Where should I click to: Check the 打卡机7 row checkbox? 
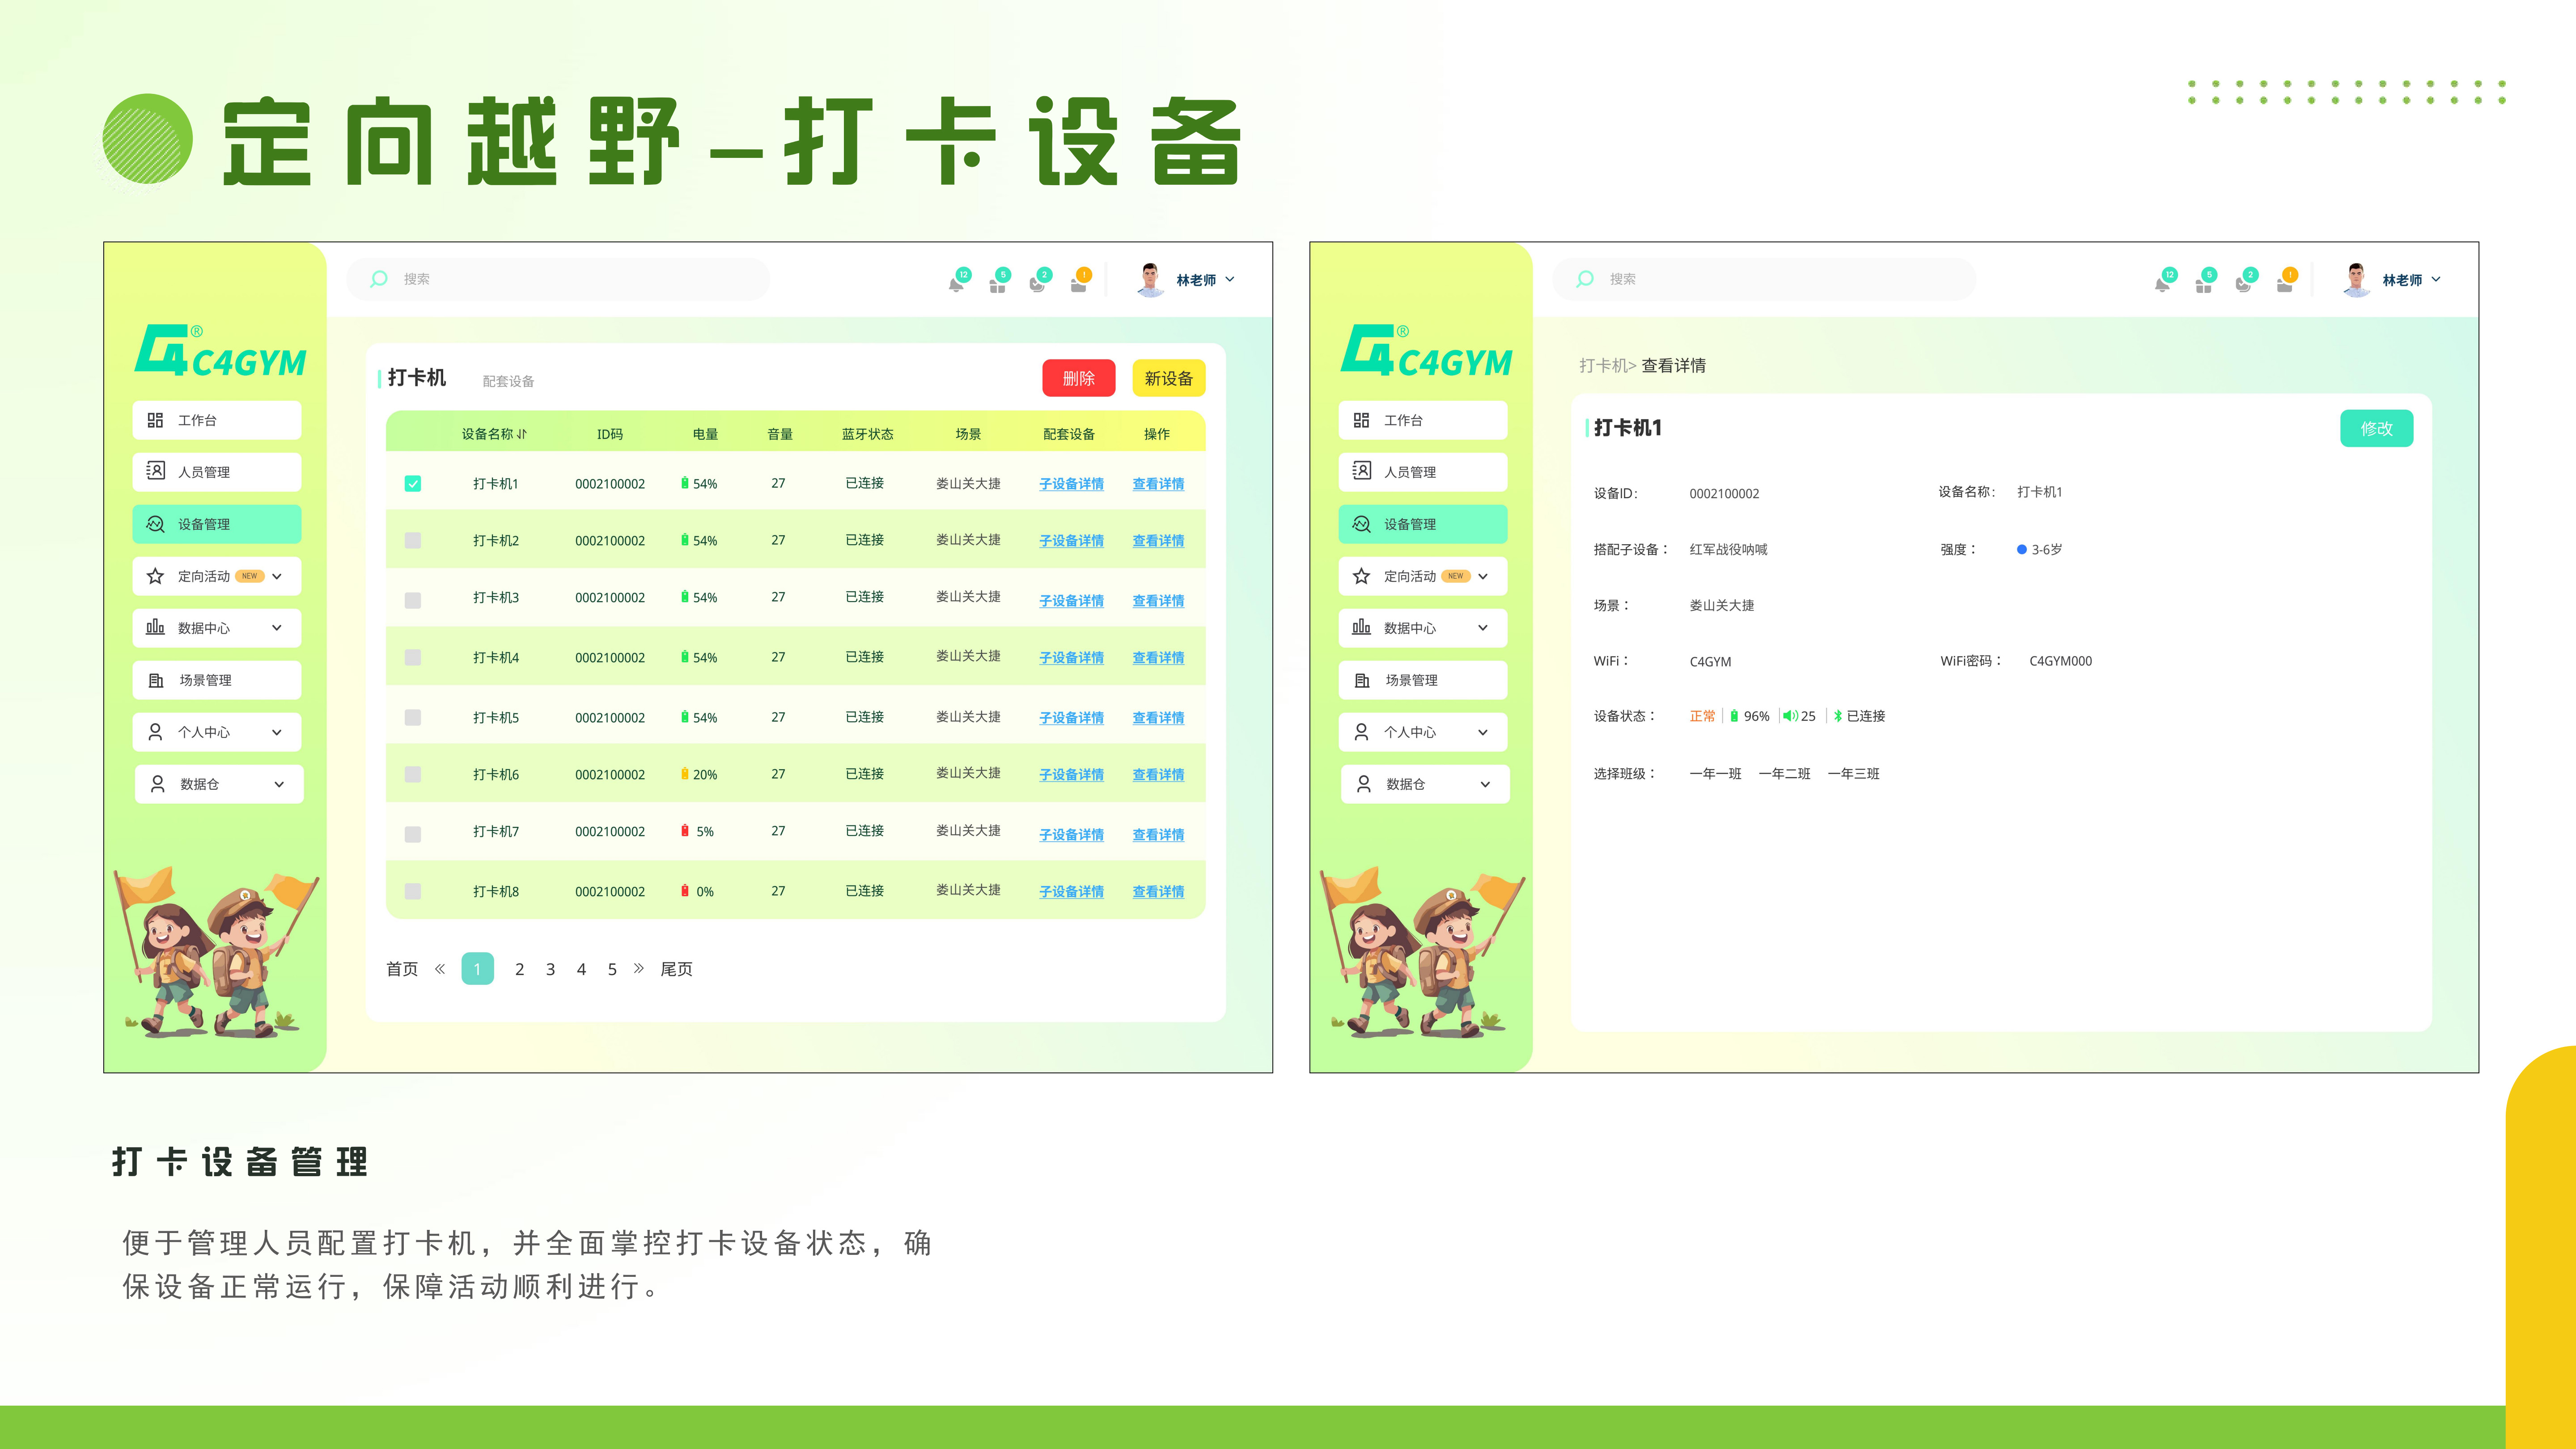click(x=413, y=835)
